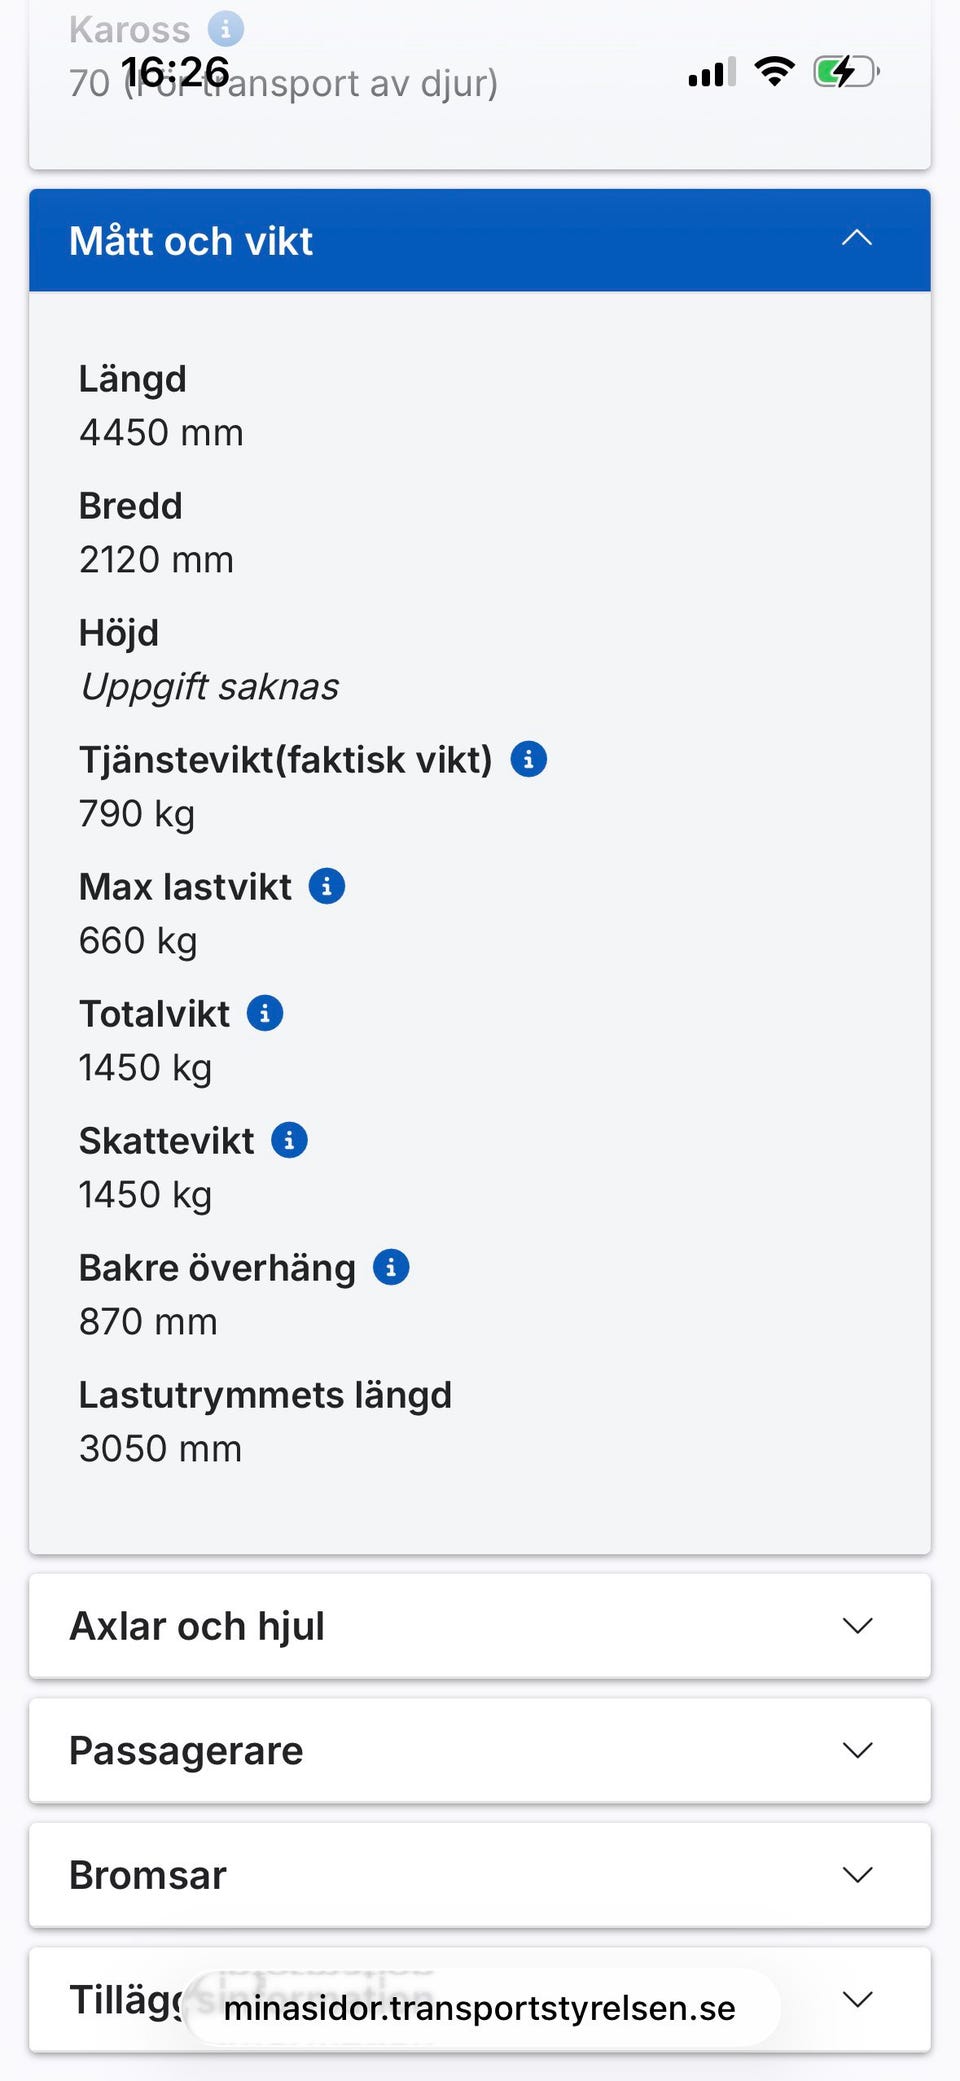Tap the 16:26 clock in status bar
Screen dimensions: 960x2081
175,72
